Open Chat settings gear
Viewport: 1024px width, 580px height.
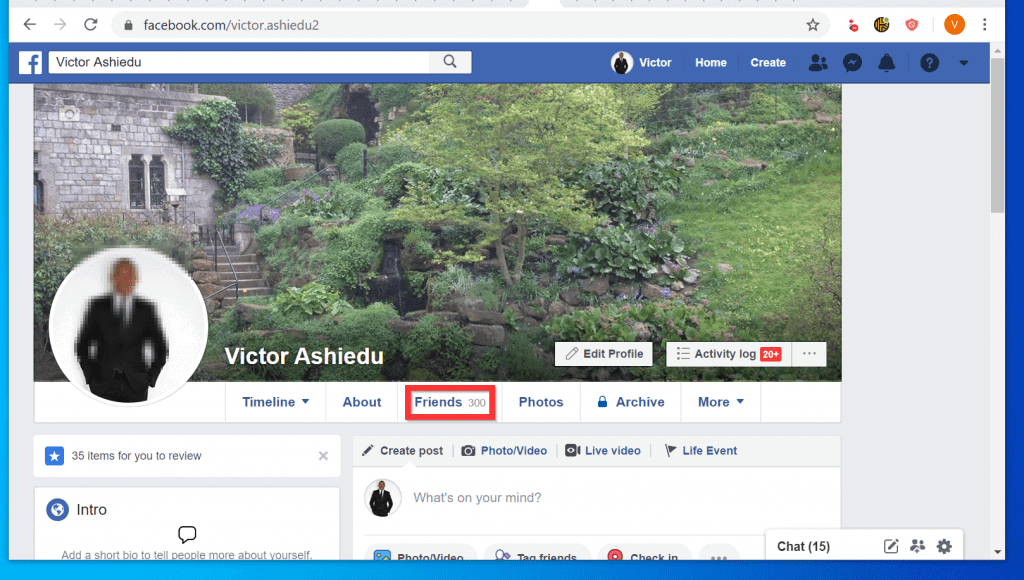coord(944,546)
